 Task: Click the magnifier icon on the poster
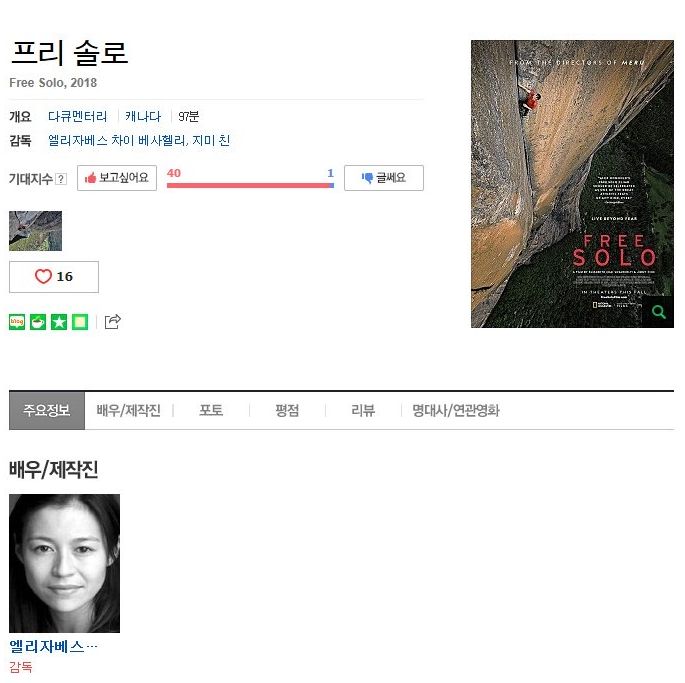point(659,312)
